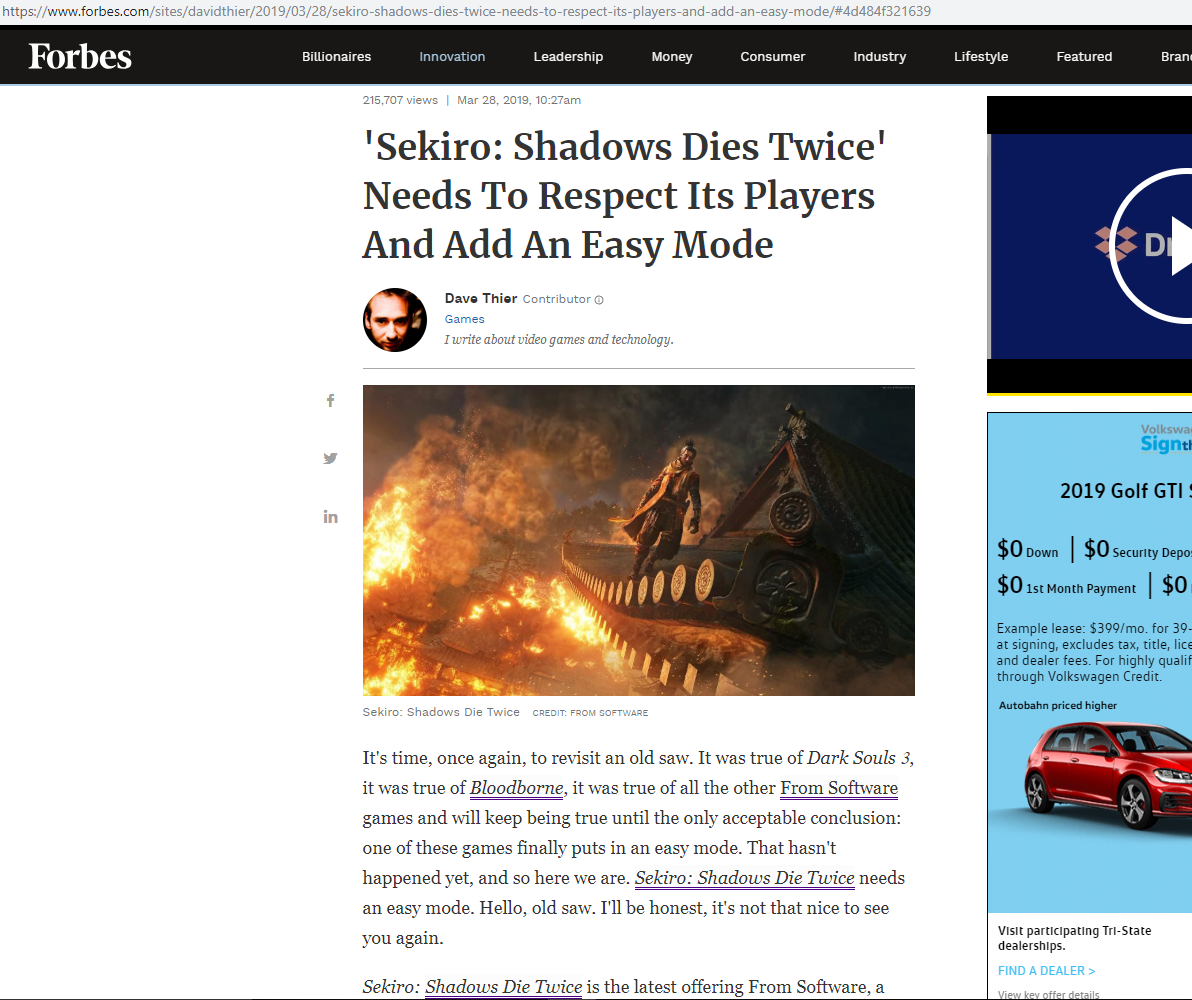Click 'Sekiro: Shadows Die Twice' image caption
1192x1000 pixels.
[x=441, y=713]
